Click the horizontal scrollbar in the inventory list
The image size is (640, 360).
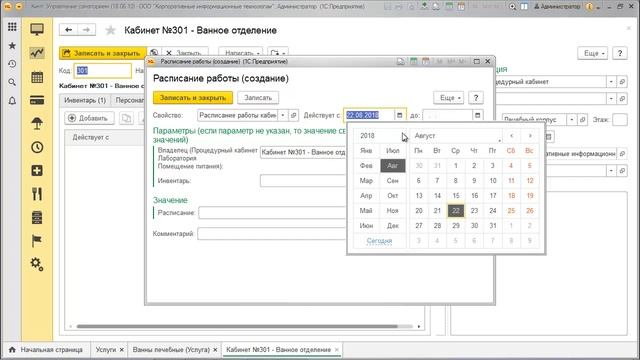237,327
